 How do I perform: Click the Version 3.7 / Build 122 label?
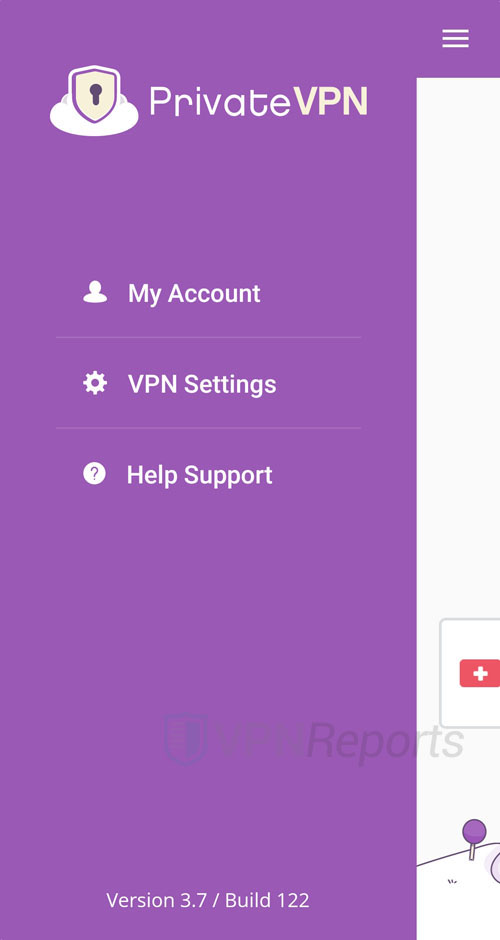[208, 900]
